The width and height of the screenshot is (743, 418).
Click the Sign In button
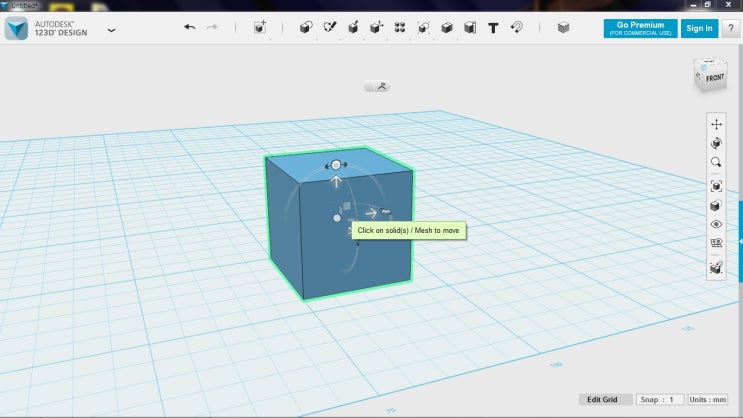[699, 28]
